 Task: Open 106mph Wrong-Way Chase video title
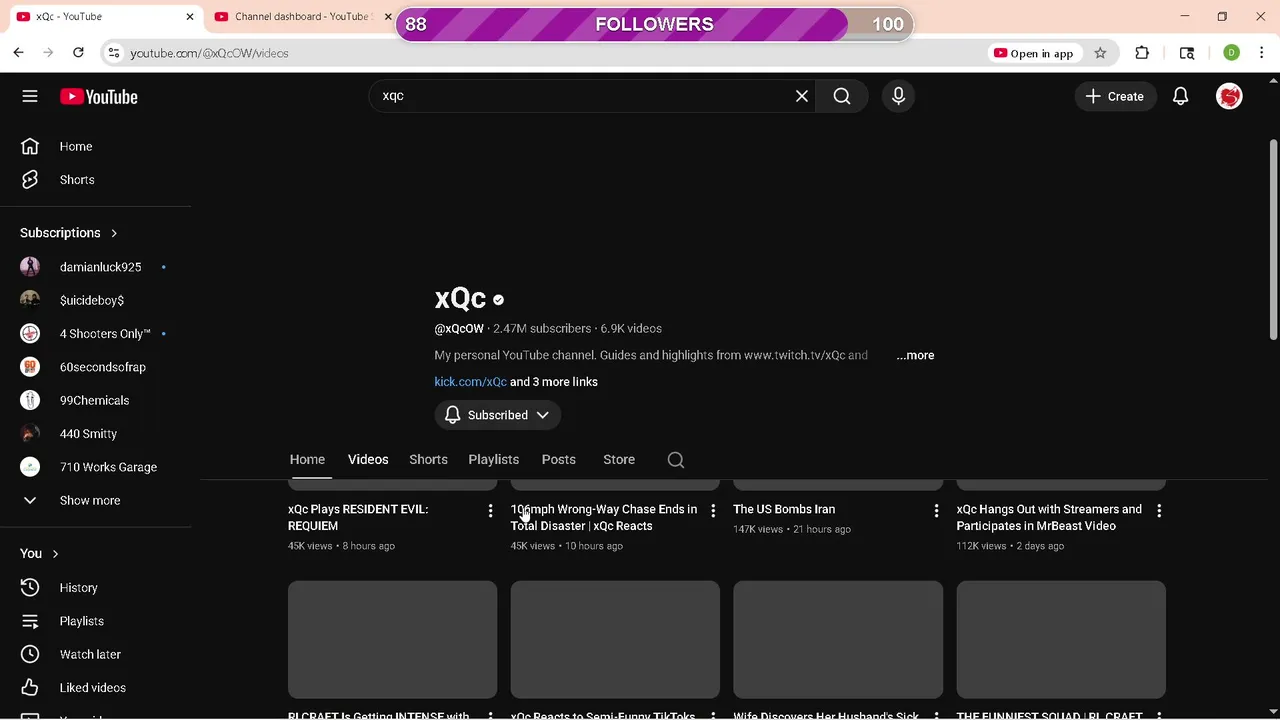point(604,517)
